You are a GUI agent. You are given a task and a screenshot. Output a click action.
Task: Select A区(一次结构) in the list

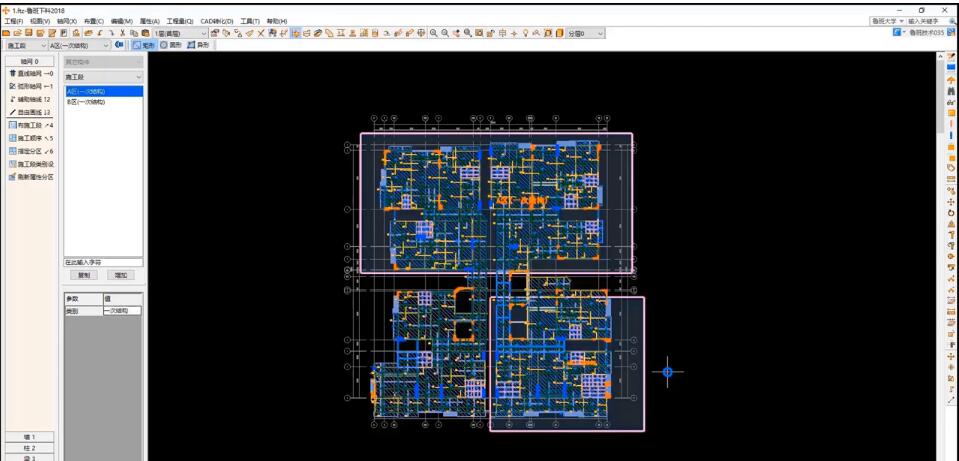[x=104, y=91]
